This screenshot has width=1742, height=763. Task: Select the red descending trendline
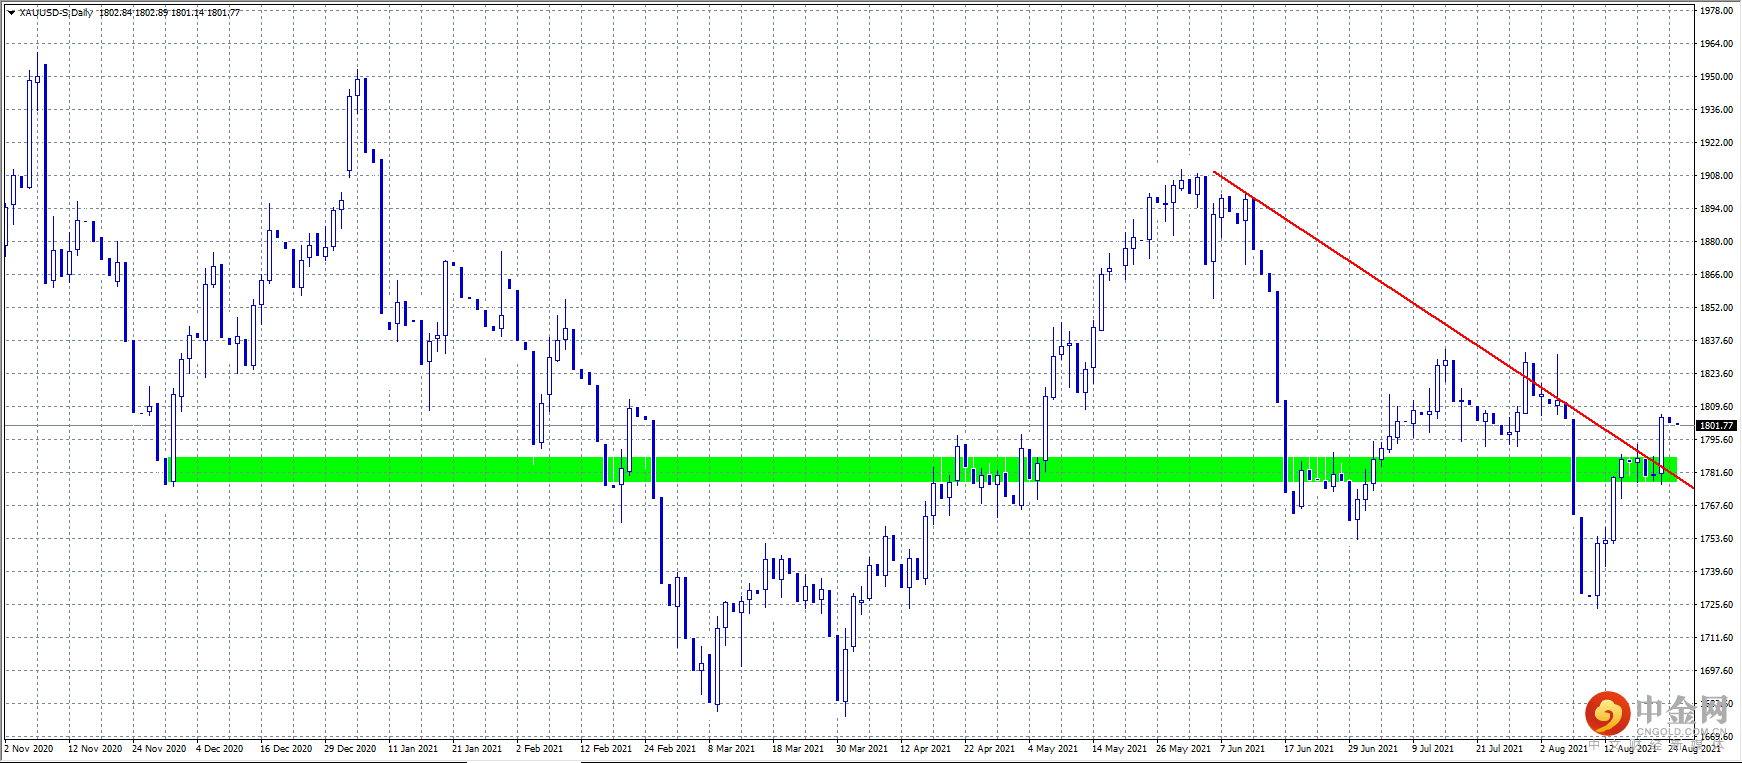coord(1452,330)
